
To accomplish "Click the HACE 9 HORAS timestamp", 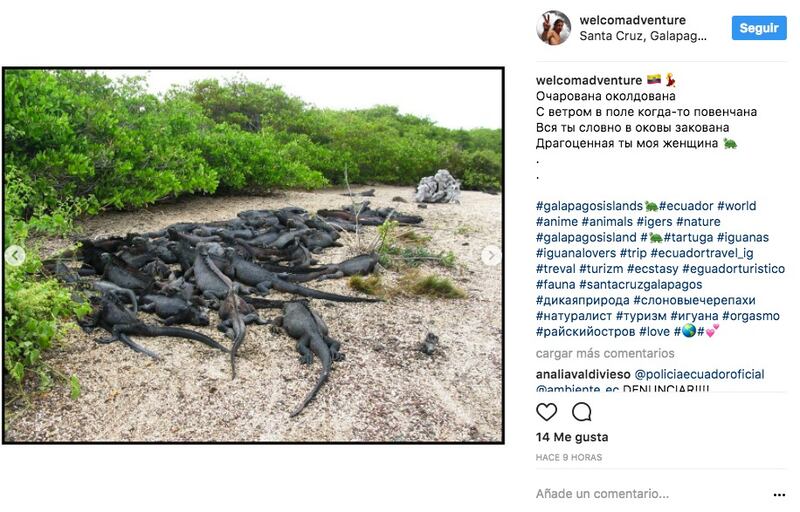I will [569, 457].
